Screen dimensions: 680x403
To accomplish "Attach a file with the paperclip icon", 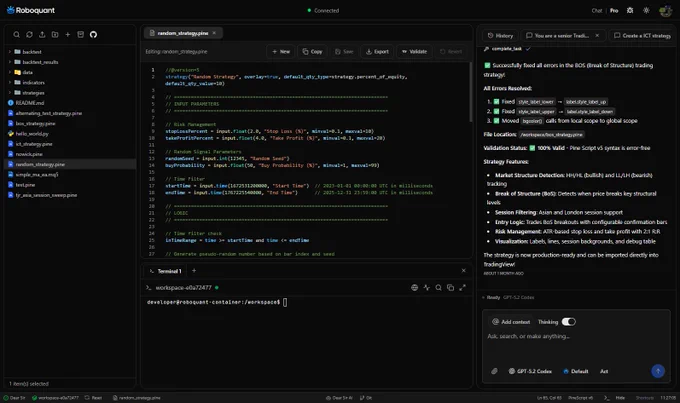I will pyautogui.click(x=494, y=371).
